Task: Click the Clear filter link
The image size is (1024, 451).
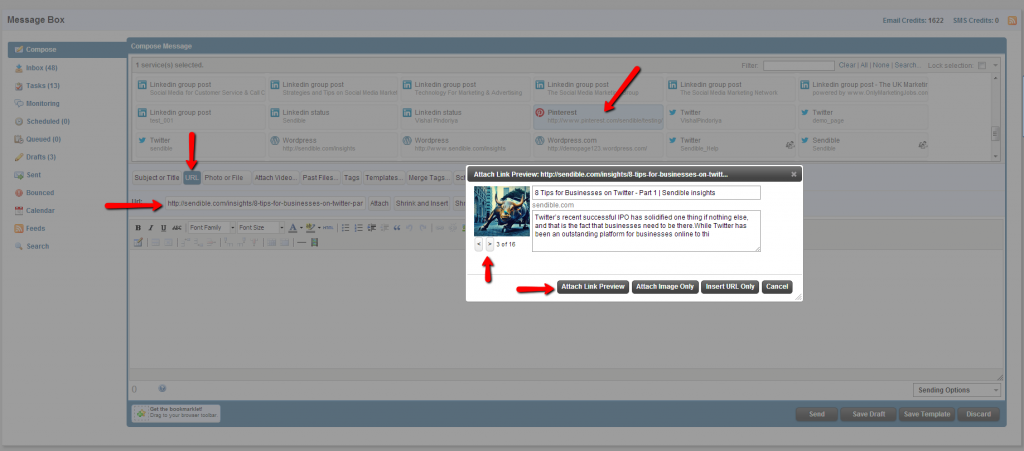Action: pyautogui.click(x=847, y=65)
